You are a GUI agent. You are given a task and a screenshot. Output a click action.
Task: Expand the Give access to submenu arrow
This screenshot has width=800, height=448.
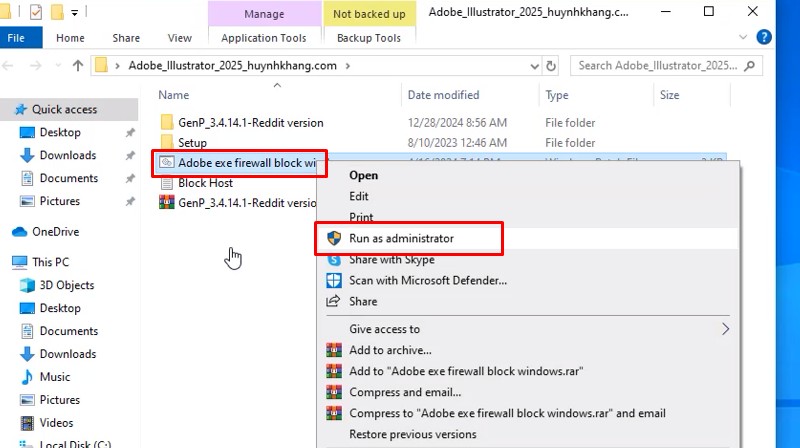point(726,329)
